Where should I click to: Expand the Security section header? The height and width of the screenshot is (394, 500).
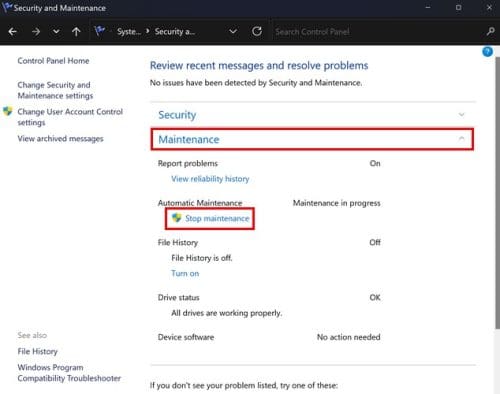click(x=312, y=115)
